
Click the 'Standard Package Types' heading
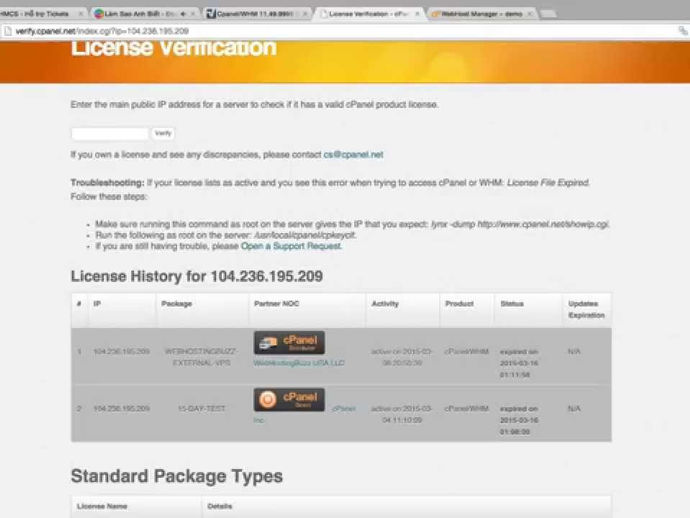pos(176,476)
